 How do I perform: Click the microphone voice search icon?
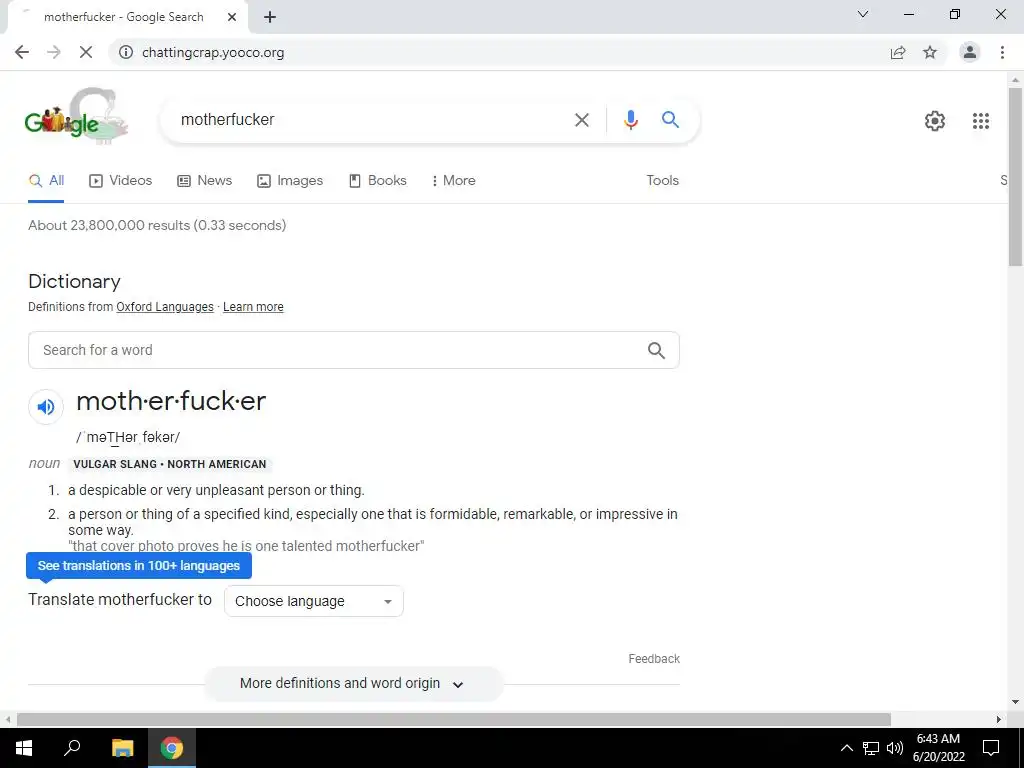coord(630,120)
